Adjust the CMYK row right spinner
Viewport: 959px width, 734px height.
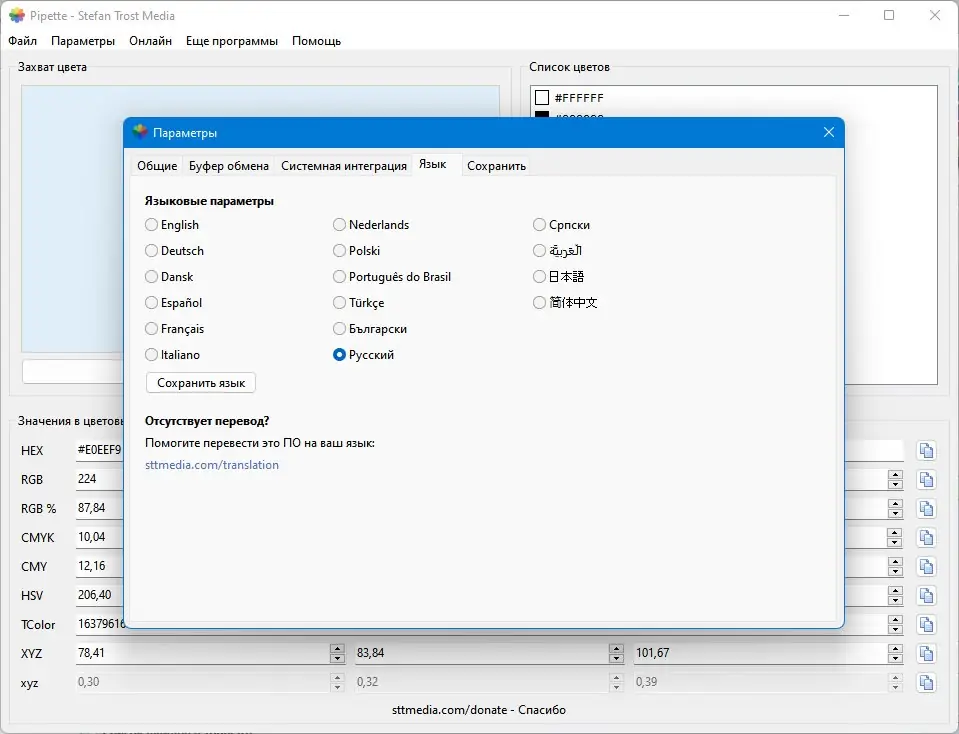[x=895, y=538]
